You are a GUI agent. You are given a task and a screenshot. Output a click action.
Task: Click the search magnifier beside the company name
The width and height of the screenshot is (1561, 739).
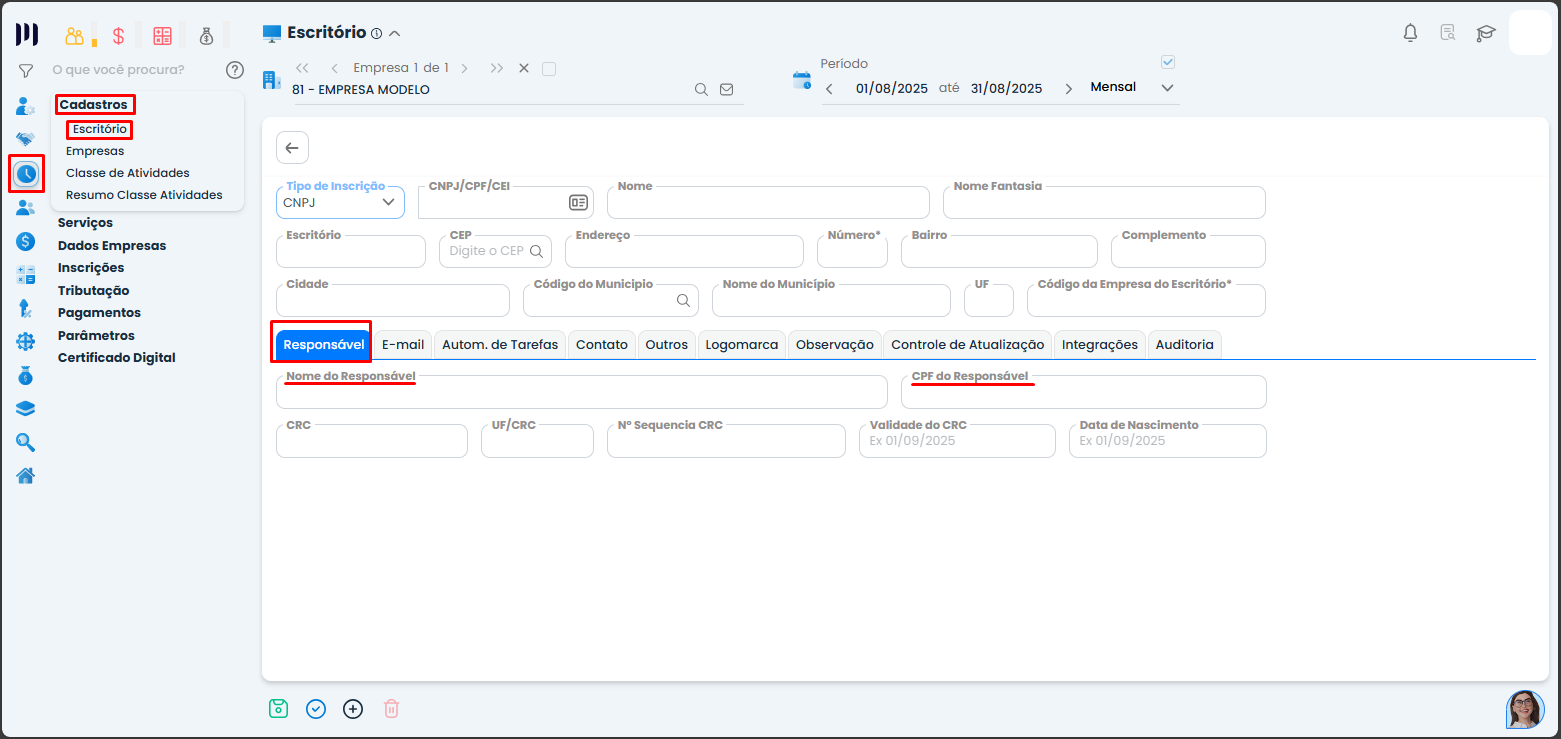click(x=701, y=89)
